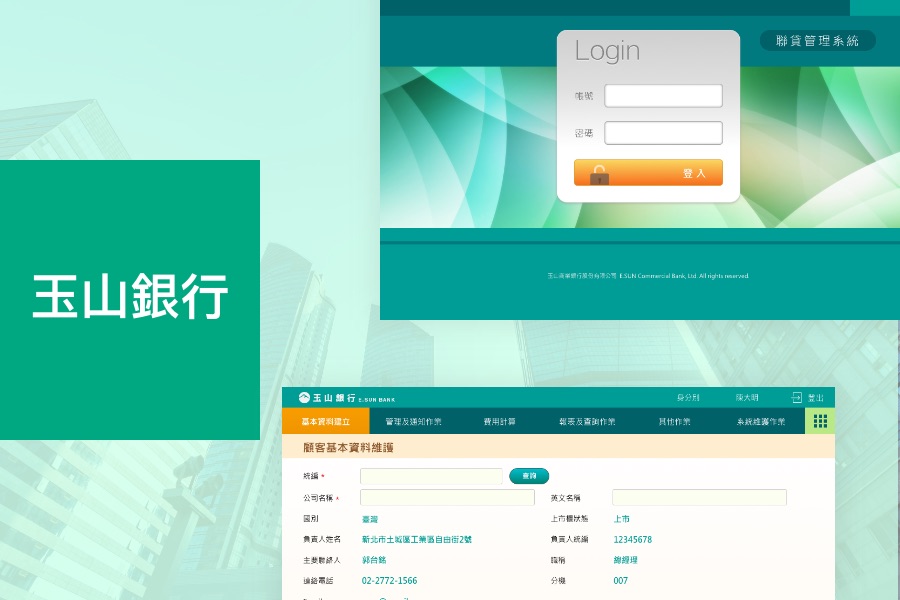This screenshot has width=900, height=600.
Task: Click the 查詢 search button
Action: click(529, 476)
